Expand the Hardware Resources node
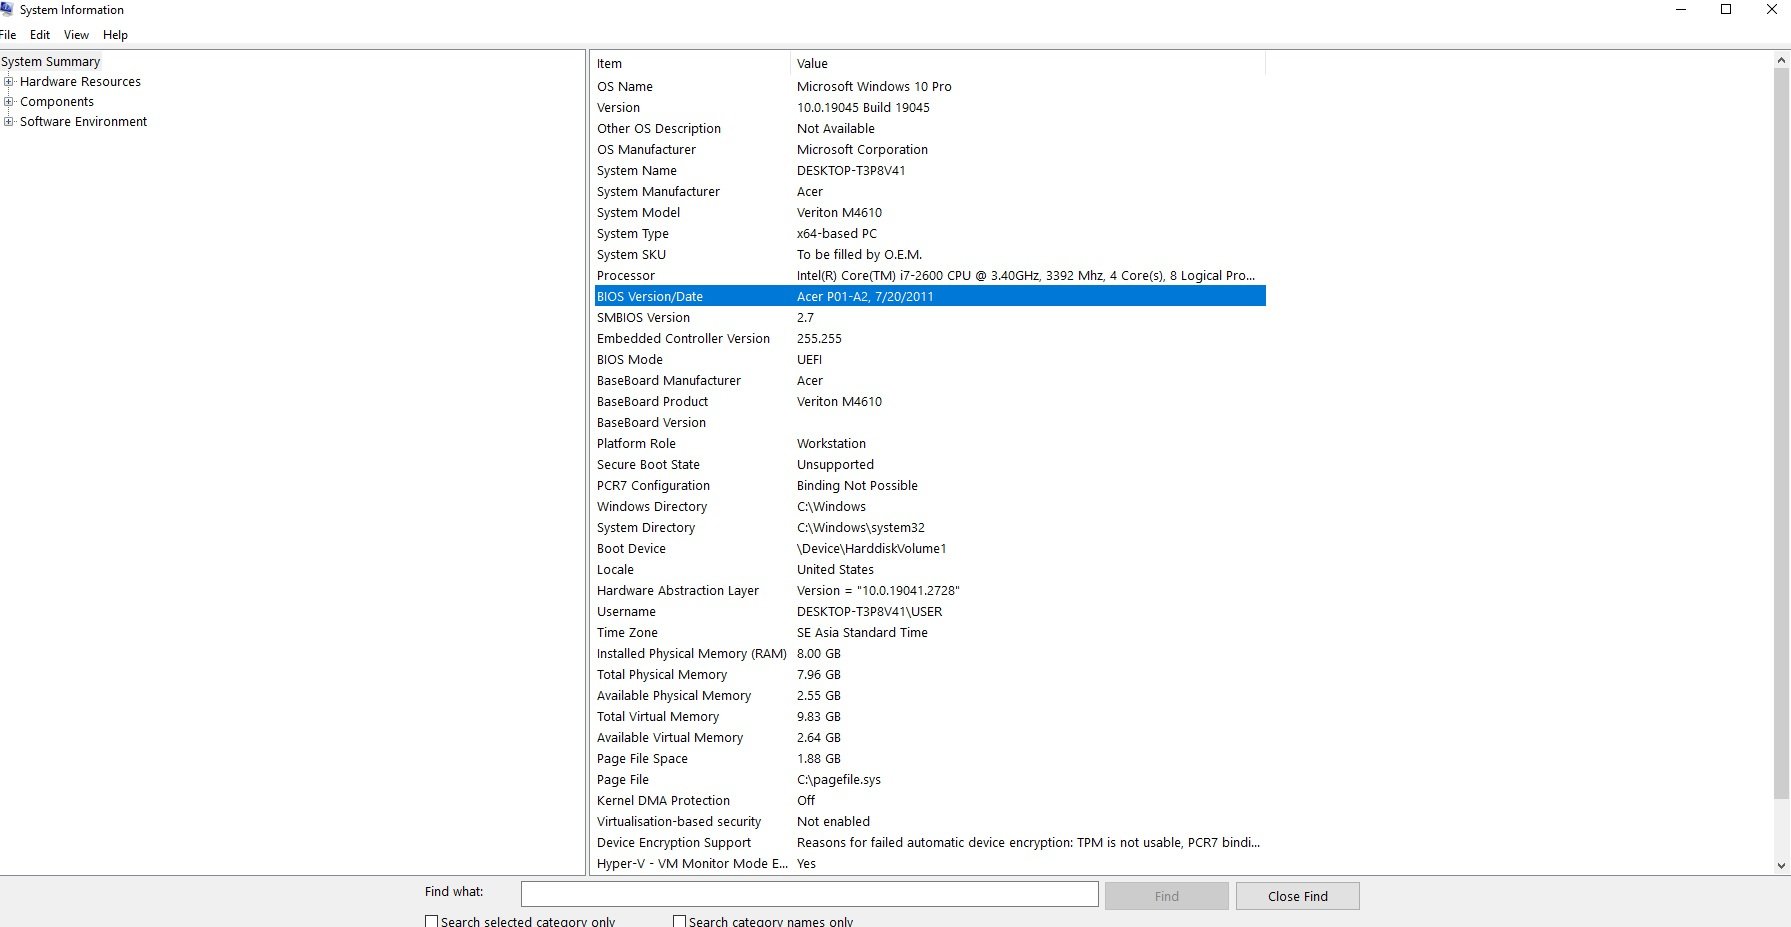Image resolution: width=1791 pixels, height=927 pixels. click(x=9, y=82)
